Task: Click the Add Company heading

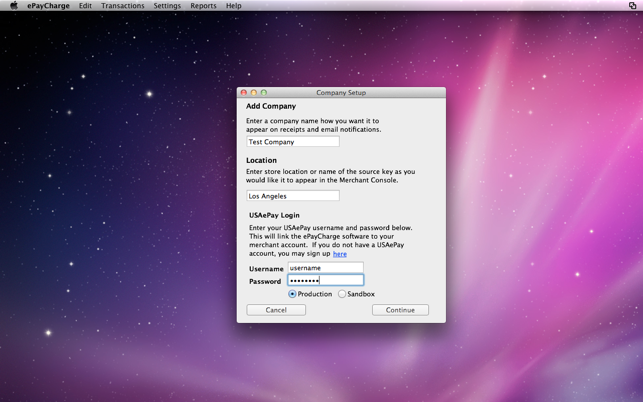Action: point(271,106)
